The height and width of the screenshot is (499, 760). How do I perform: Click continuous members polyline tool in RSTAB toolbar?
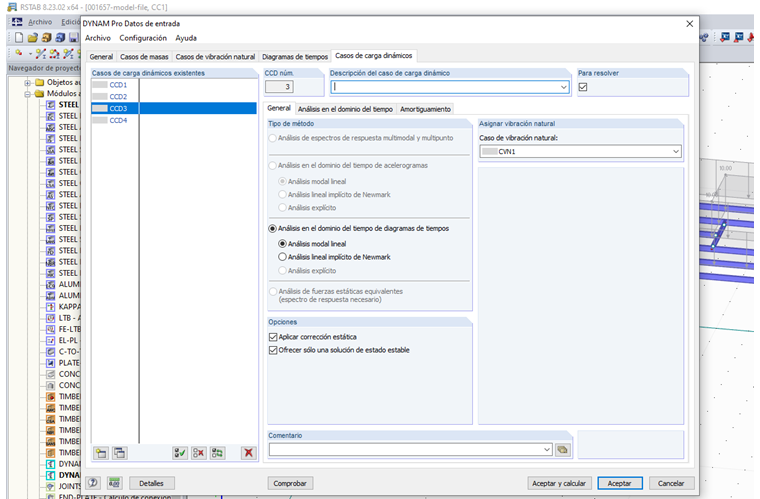point(55,53)
